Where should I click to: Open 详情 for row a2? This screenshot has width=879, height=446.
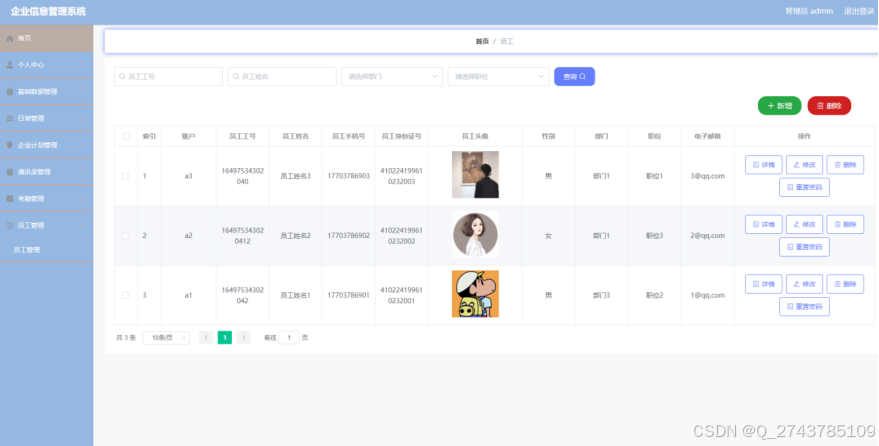click(x=764, y=225)
